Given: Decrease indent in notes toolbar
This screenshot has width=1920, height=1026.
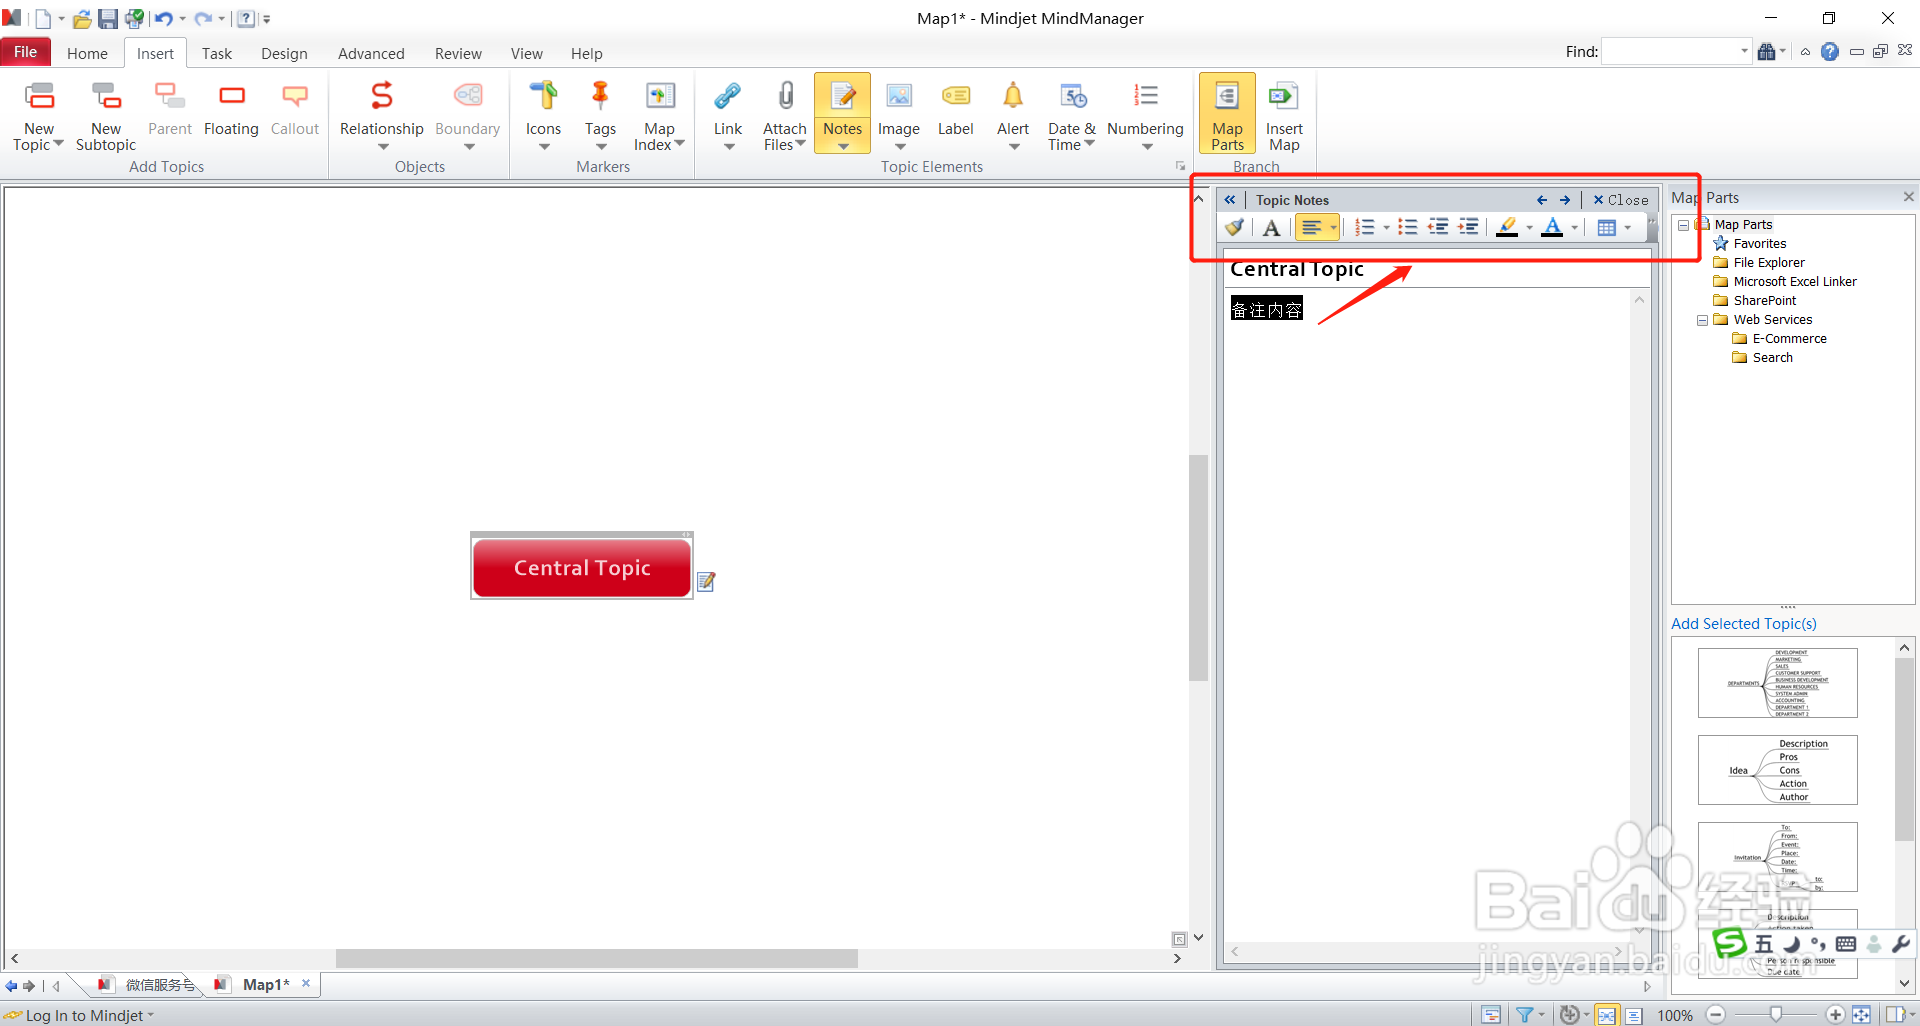Looking at the screenshot, I should [1438, 228].
